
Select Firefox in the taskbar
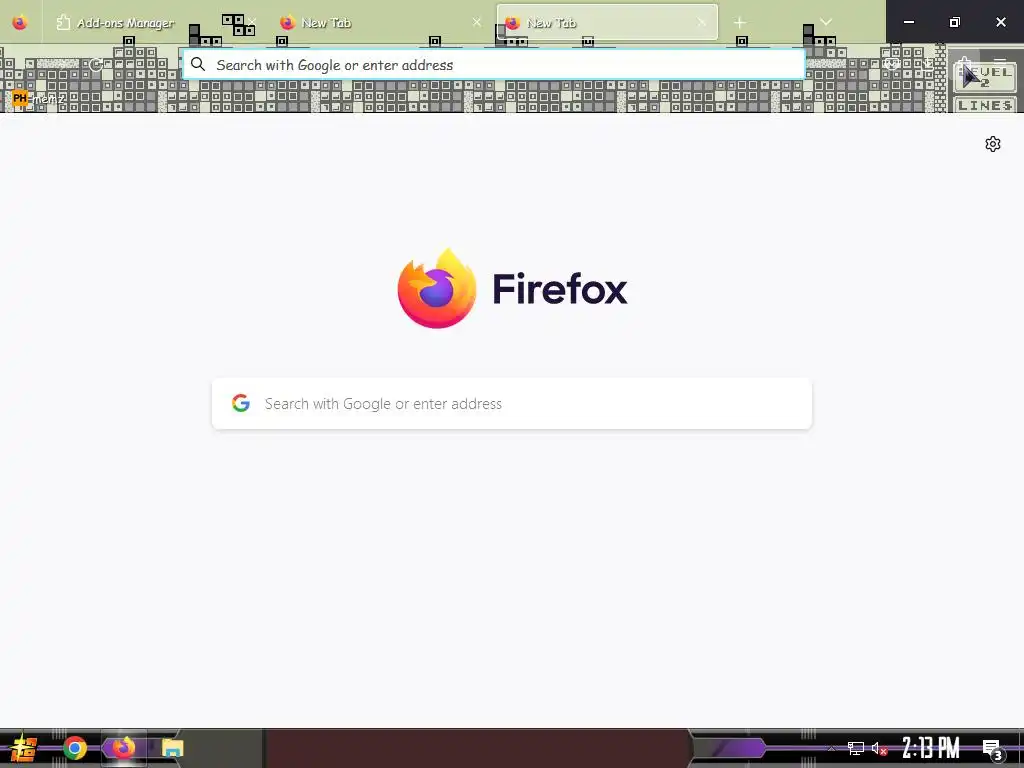(x=123, y=748)
